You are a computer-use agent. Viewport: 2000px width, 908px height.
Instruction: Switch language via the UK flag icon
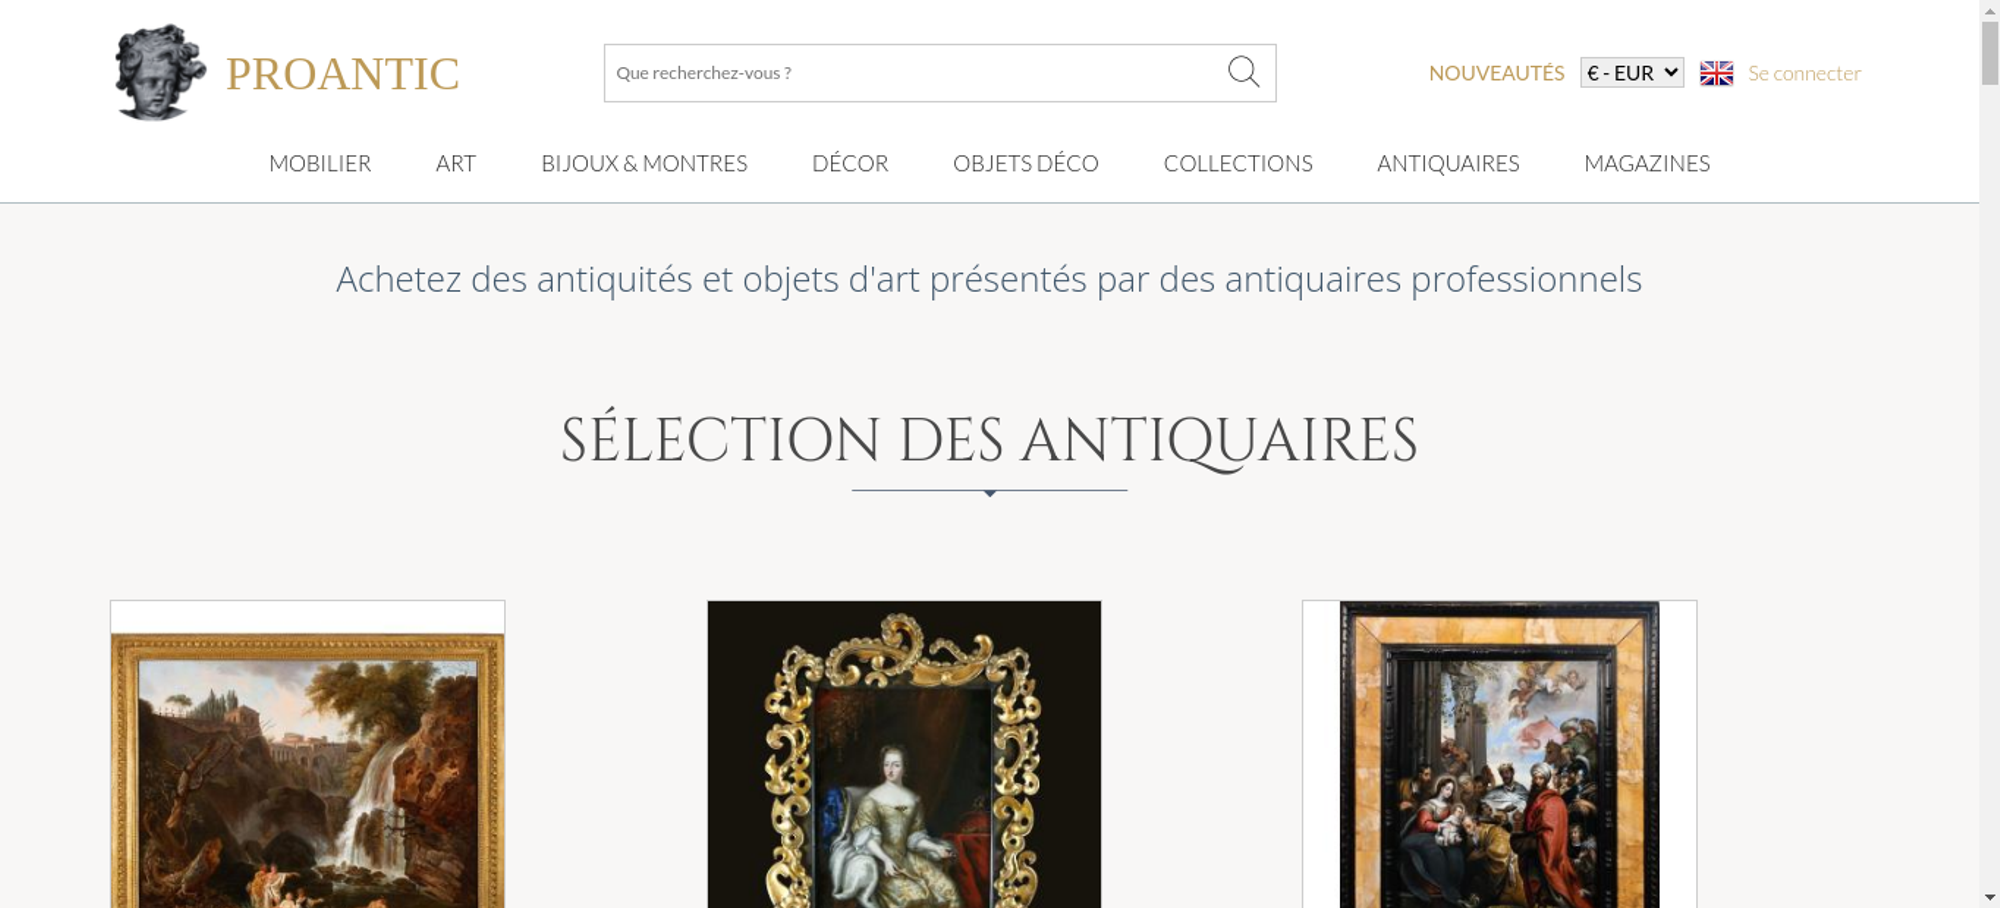point(1716,73)
